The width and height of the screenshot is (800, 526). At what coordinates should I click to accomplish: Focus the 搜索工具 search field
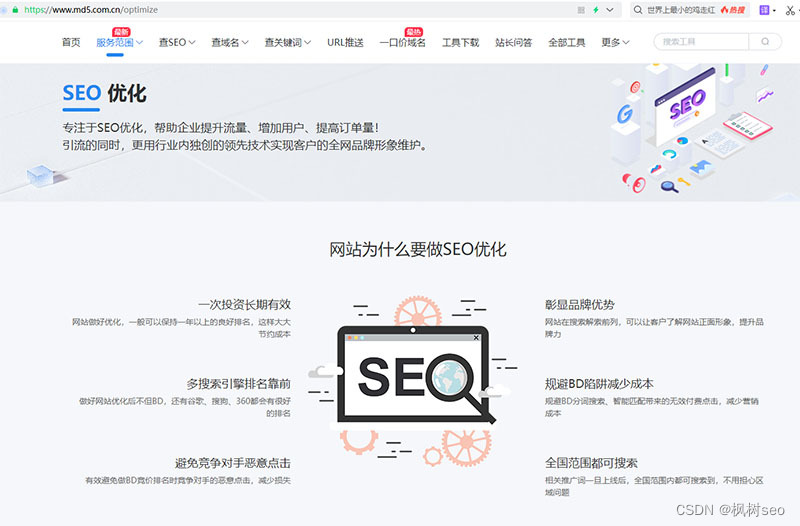point(701,42)
